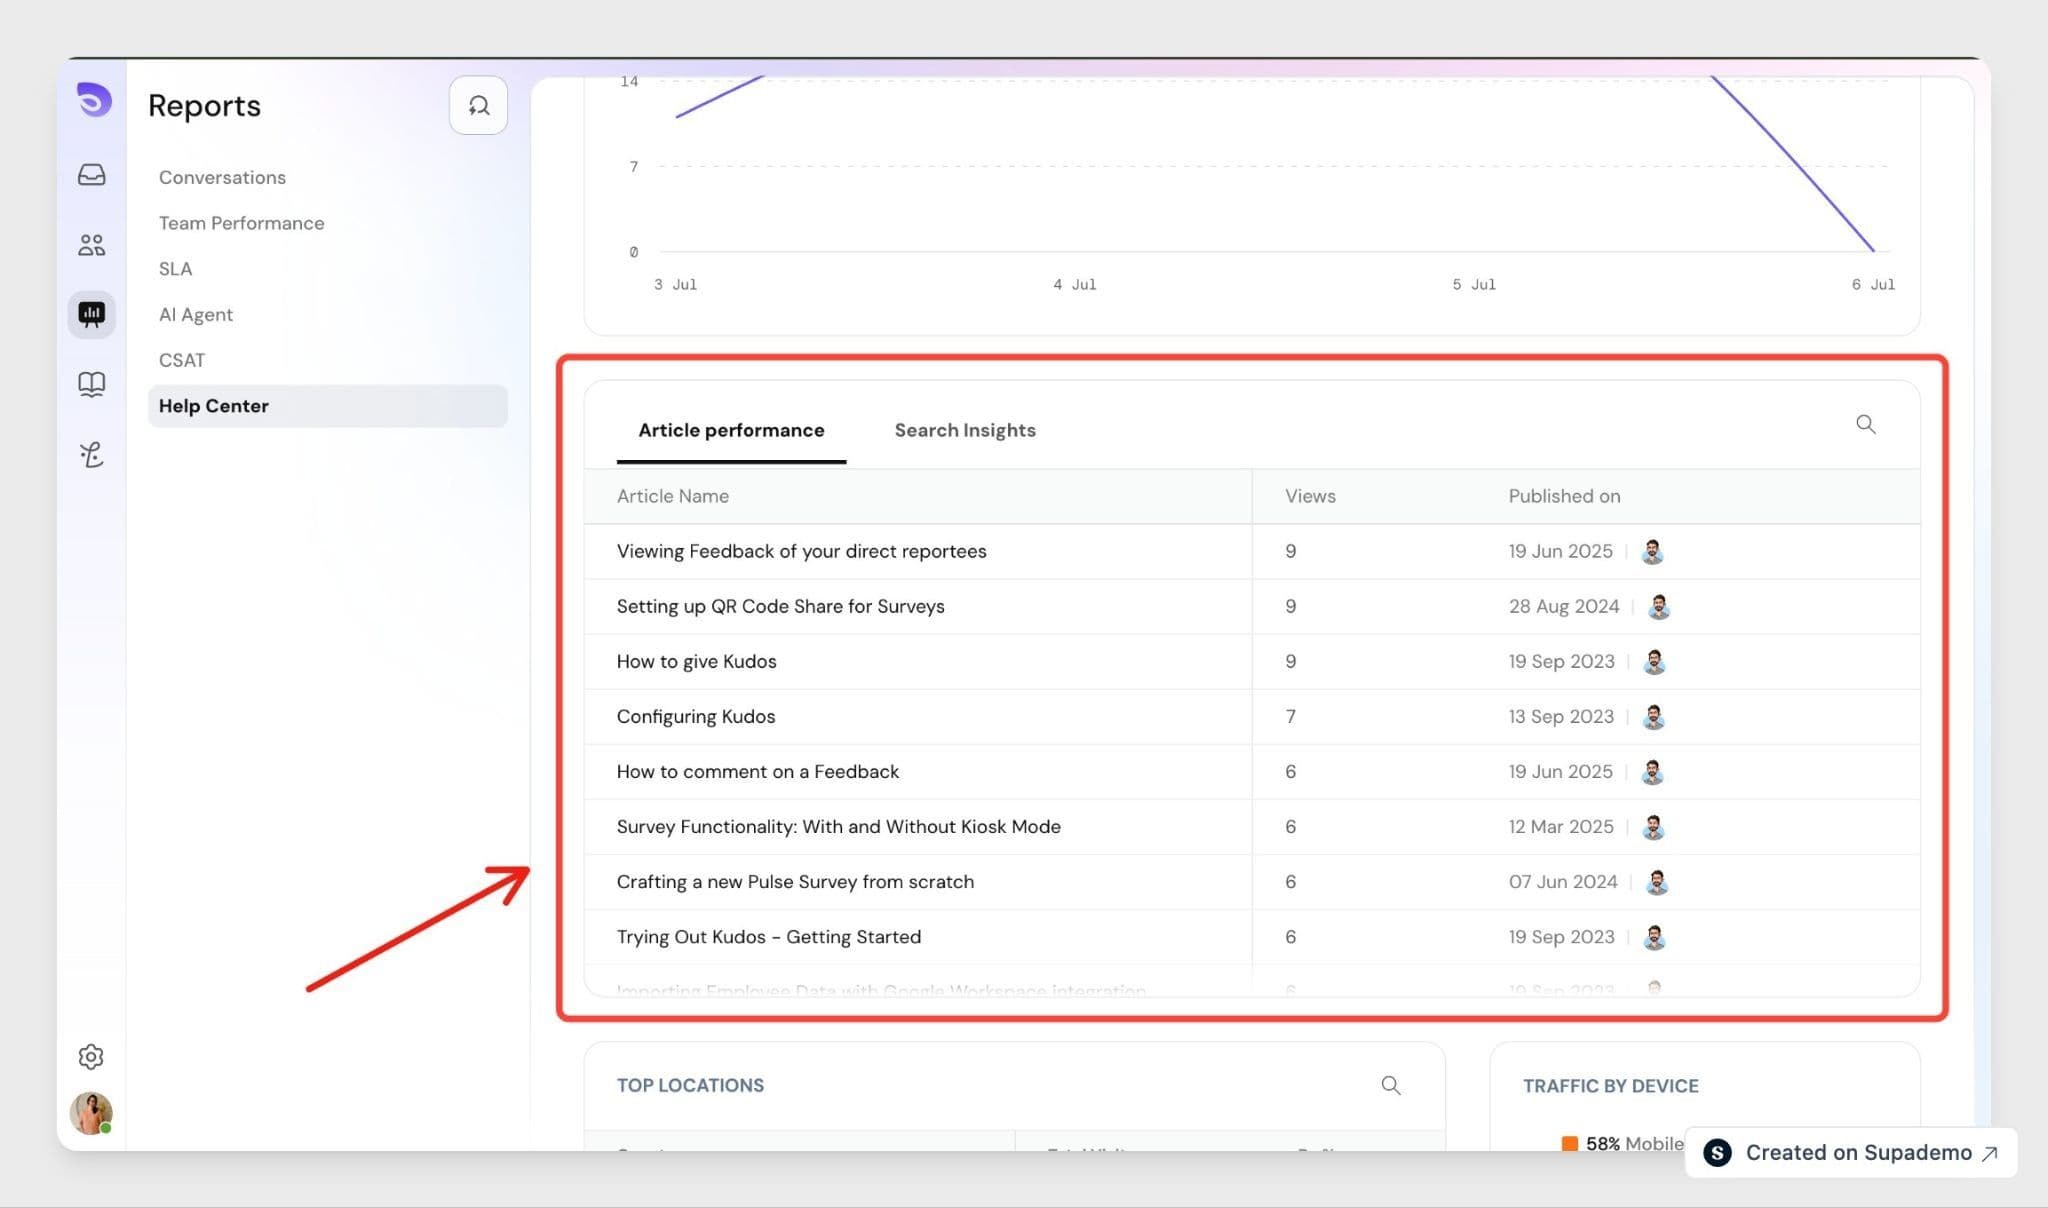2048x1208 pixels.
Task: Click author avatar in Trying Out Kudos row
Action: click(x=1654, y=936)
